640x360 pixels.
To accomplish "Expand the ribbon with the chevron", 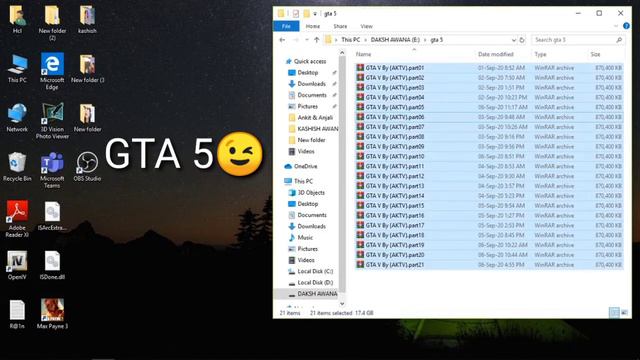I will click(x=616, y=26).
